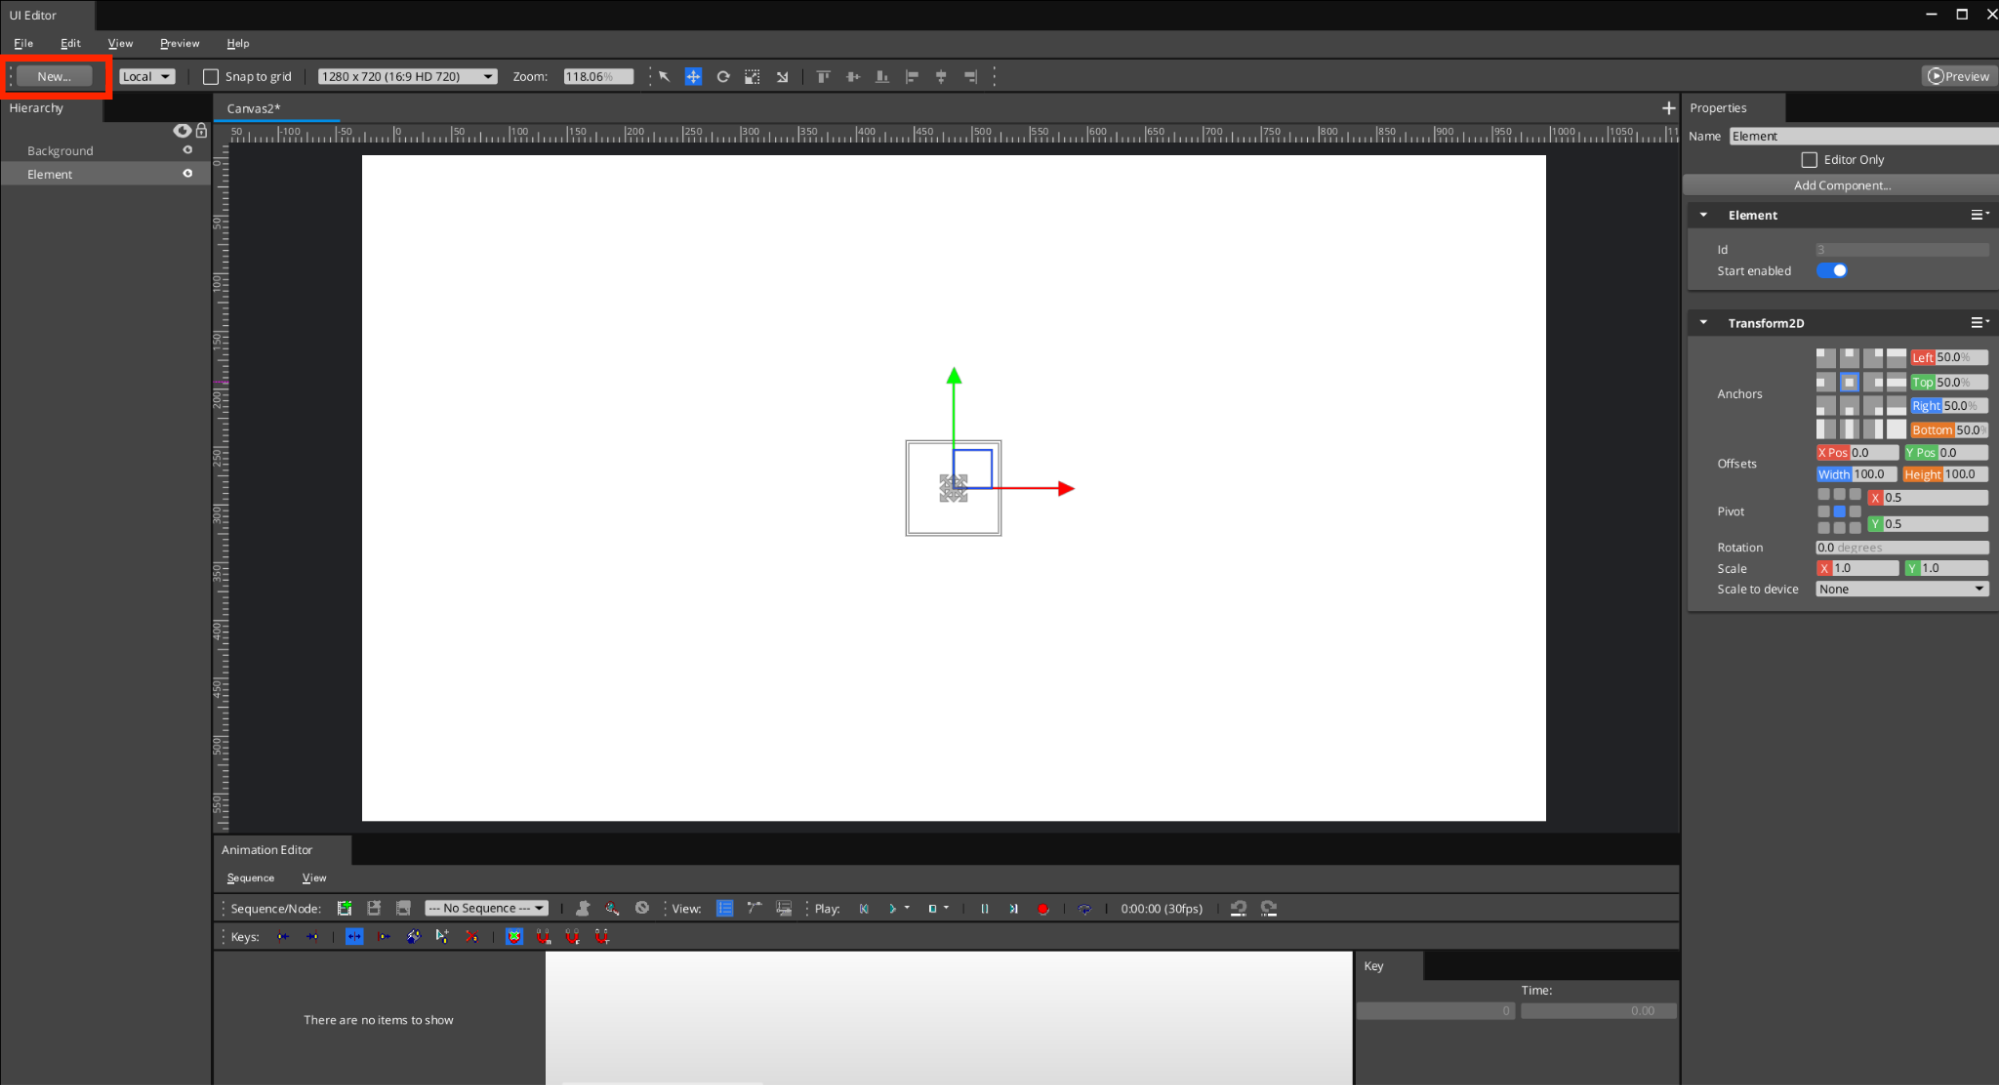Select the arrow selection tool in toolbar
Image resolution: width=1999 pixels, height=1086 pixels.
664,77
